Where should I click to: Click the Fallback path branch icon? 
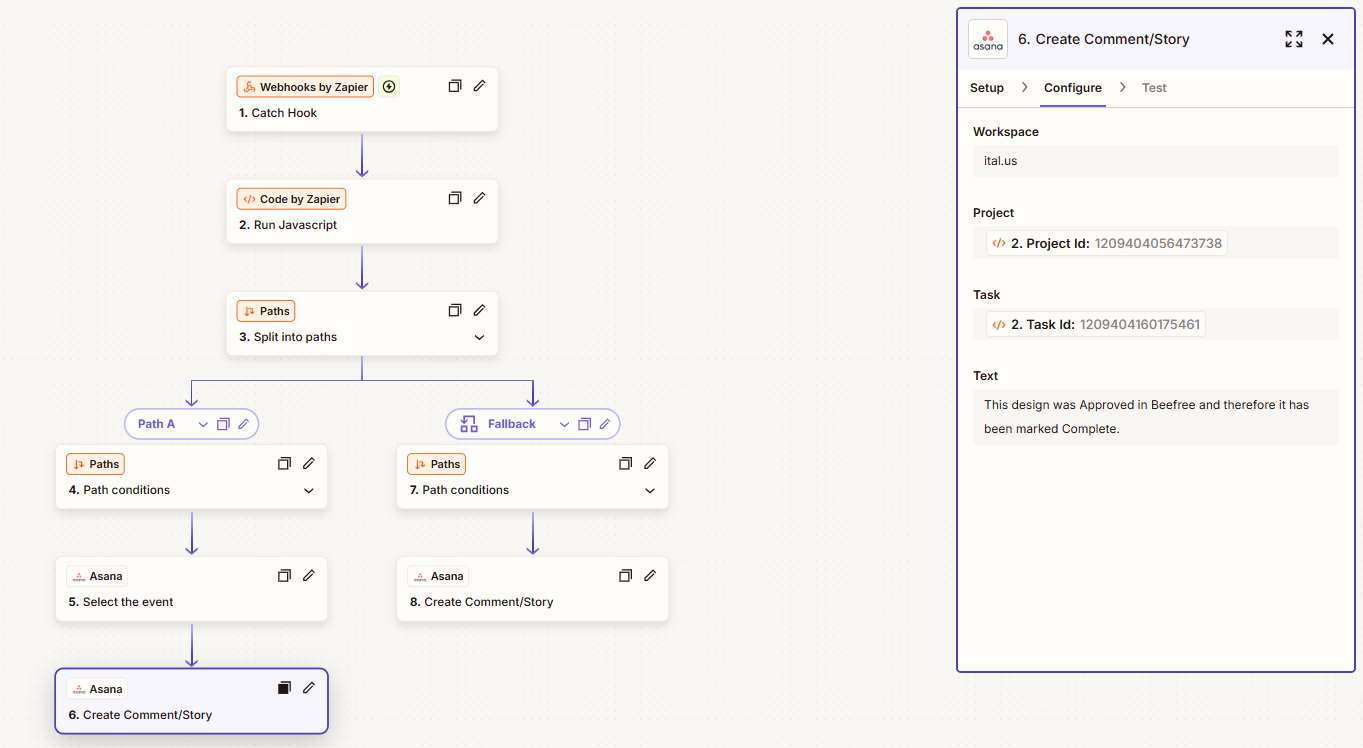point(468,424)
